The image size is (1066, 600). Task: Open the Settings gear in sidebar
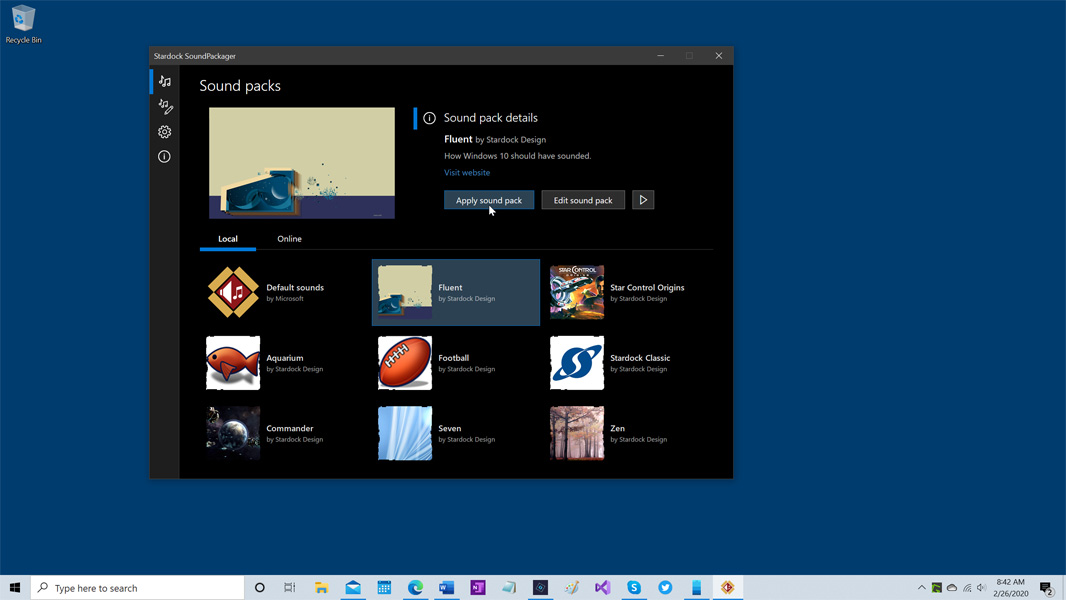(165, 132)
